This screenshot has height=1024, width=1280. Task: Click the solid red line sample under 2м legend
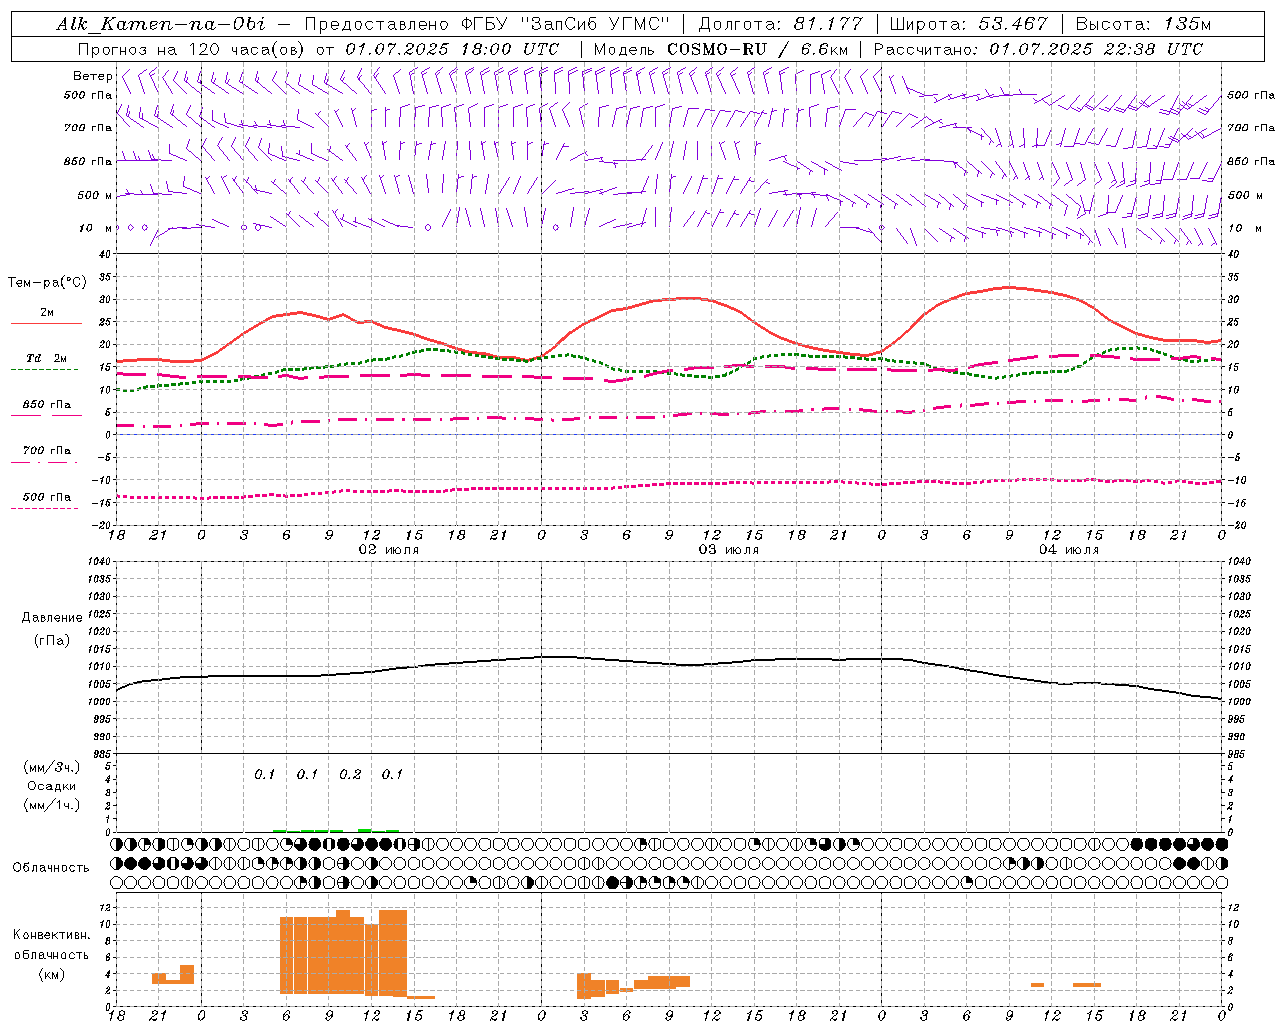coord(46,324)
